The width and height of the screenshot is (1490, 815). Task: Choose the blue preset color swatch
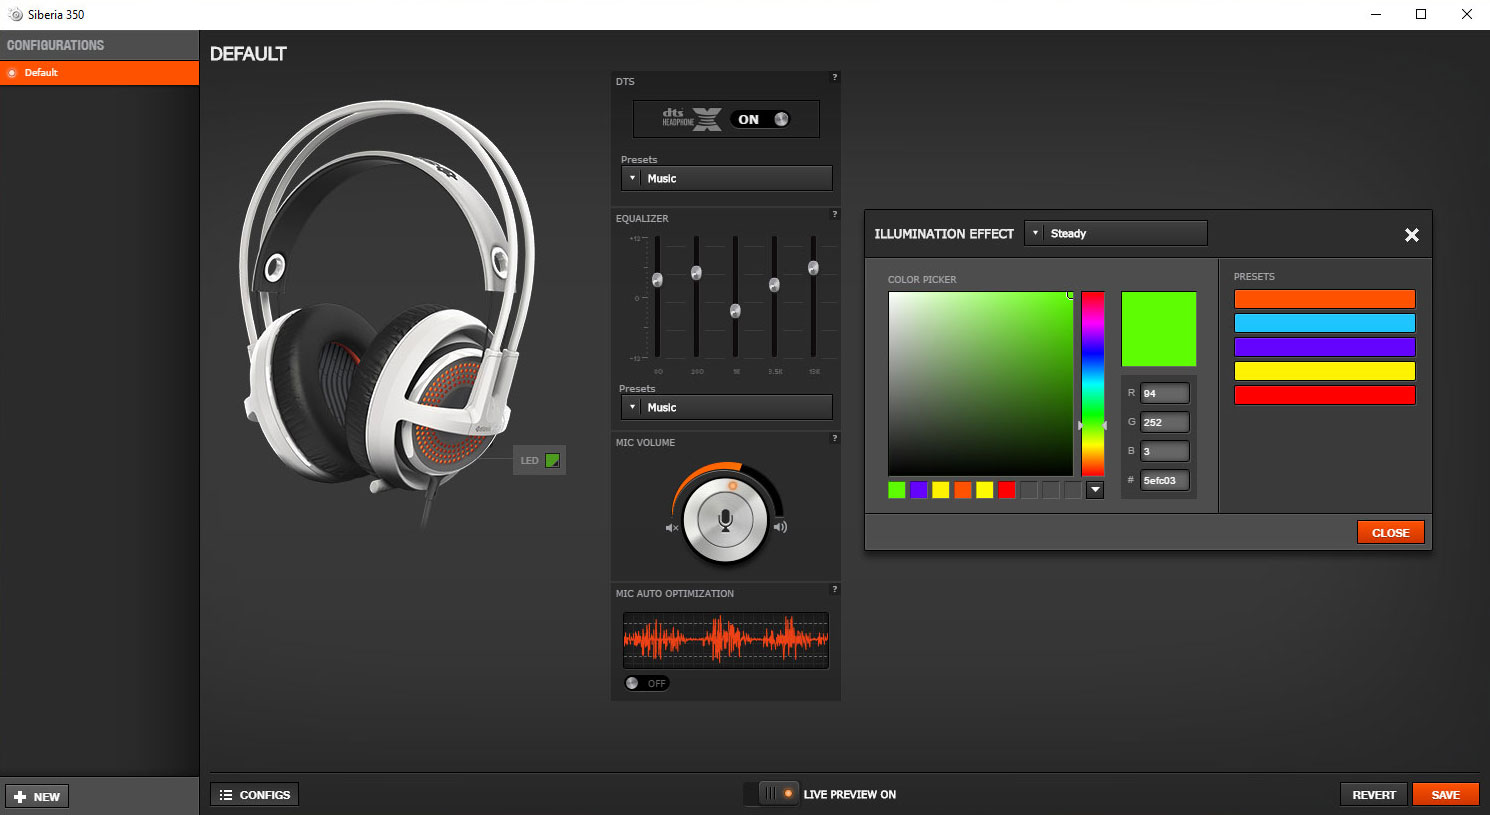[x=1324, y=323]
